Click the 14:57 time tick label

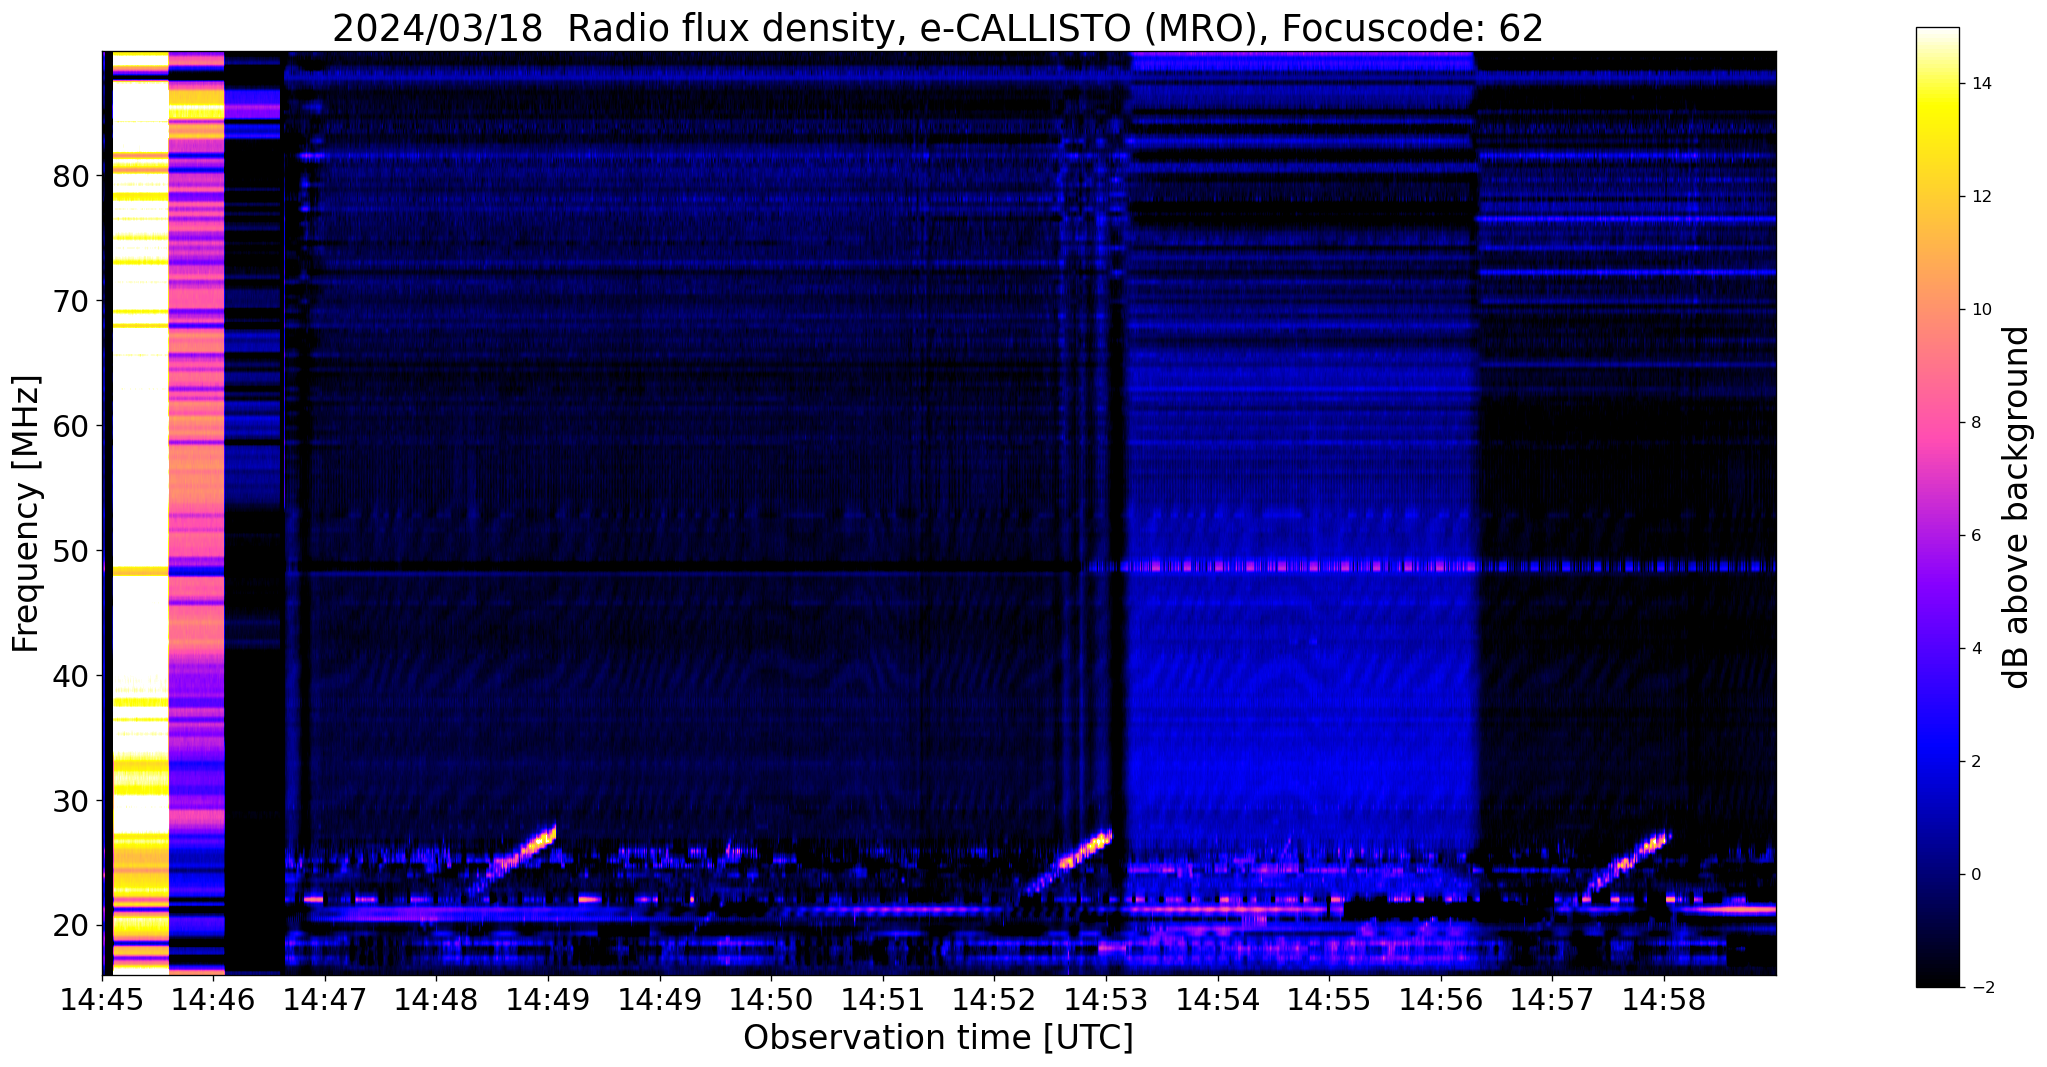(1552, 1000)
